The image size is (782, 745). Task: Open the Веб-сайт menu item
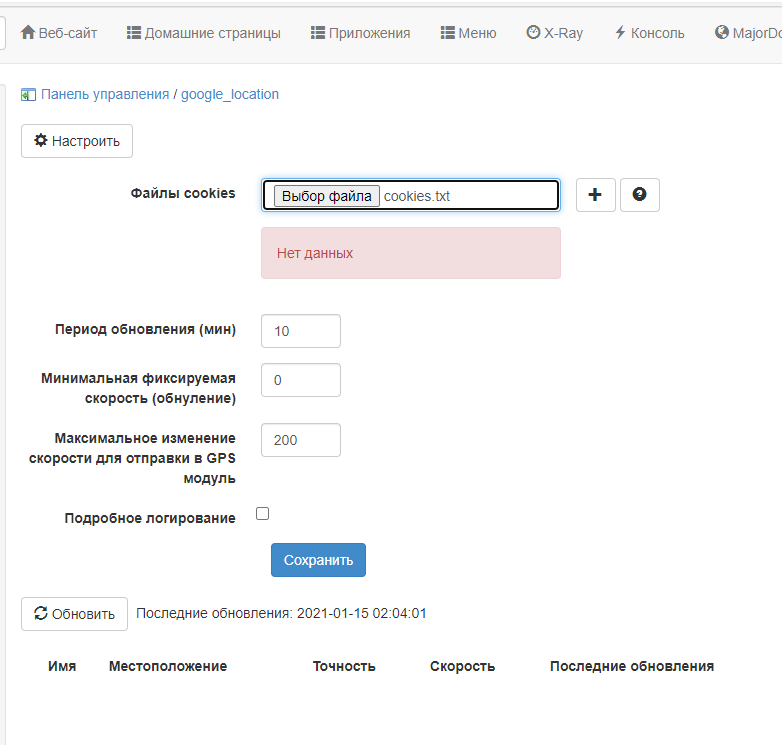pyautogui.click(x=59, y=33)
